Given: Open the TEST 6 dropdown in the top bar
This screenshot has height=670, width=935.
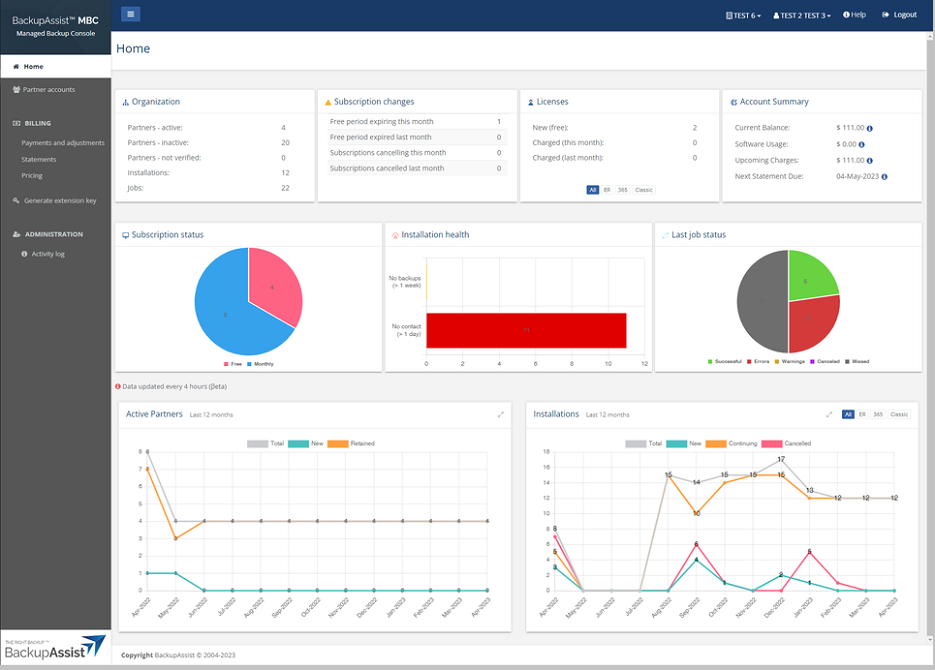Looking at the screenshot, I should [743, 15].
